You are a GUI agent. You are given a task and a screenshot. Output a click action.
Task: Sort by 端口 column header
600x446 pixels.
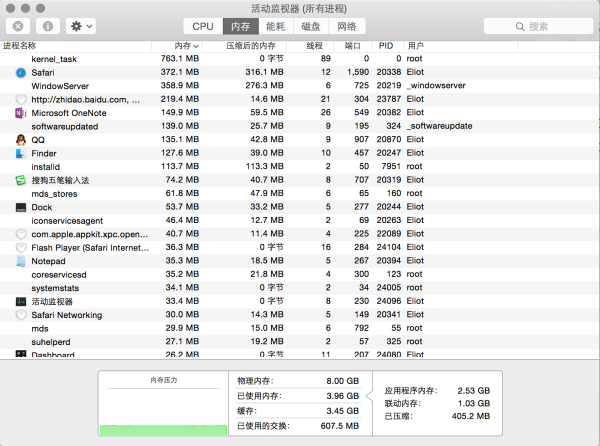[x=352, y=46]
